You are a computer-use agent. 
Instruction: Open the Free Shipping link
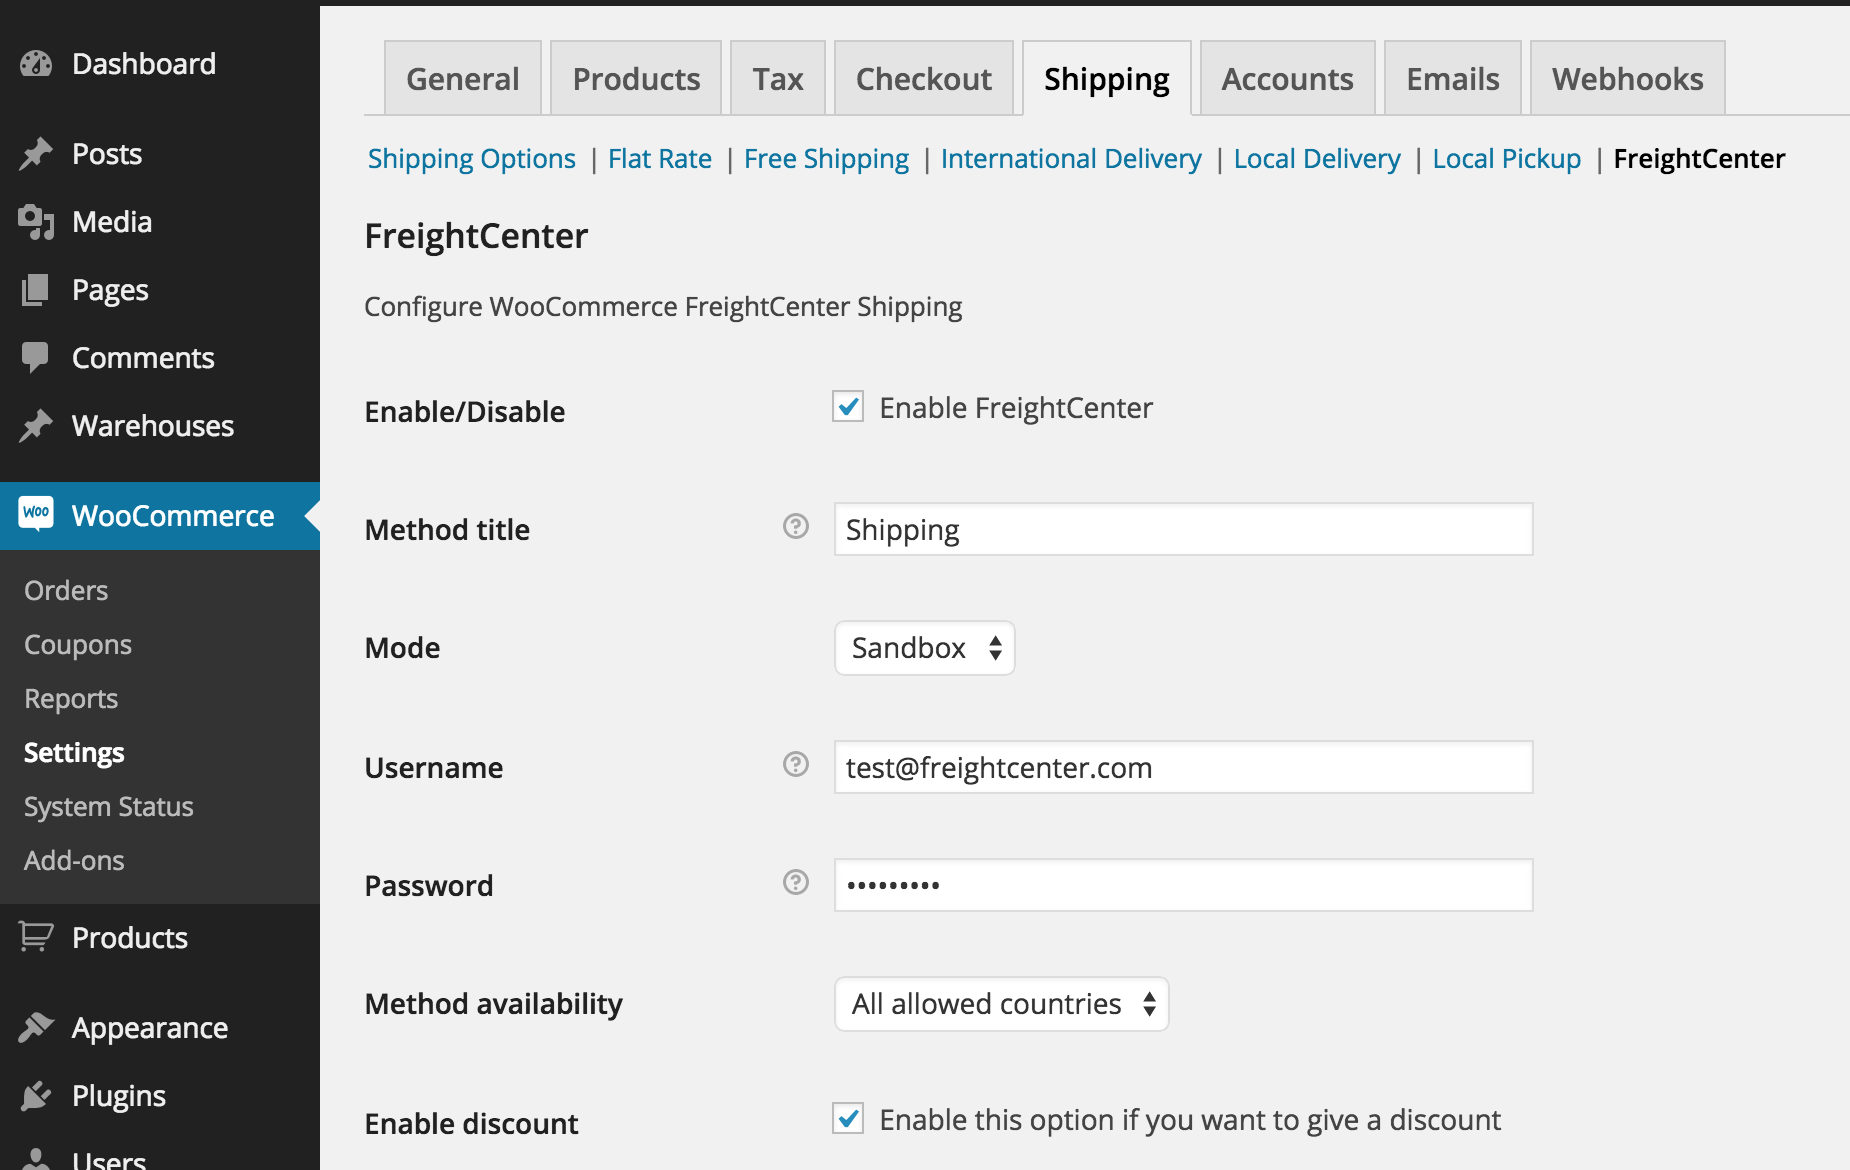(x=827, y=159)
